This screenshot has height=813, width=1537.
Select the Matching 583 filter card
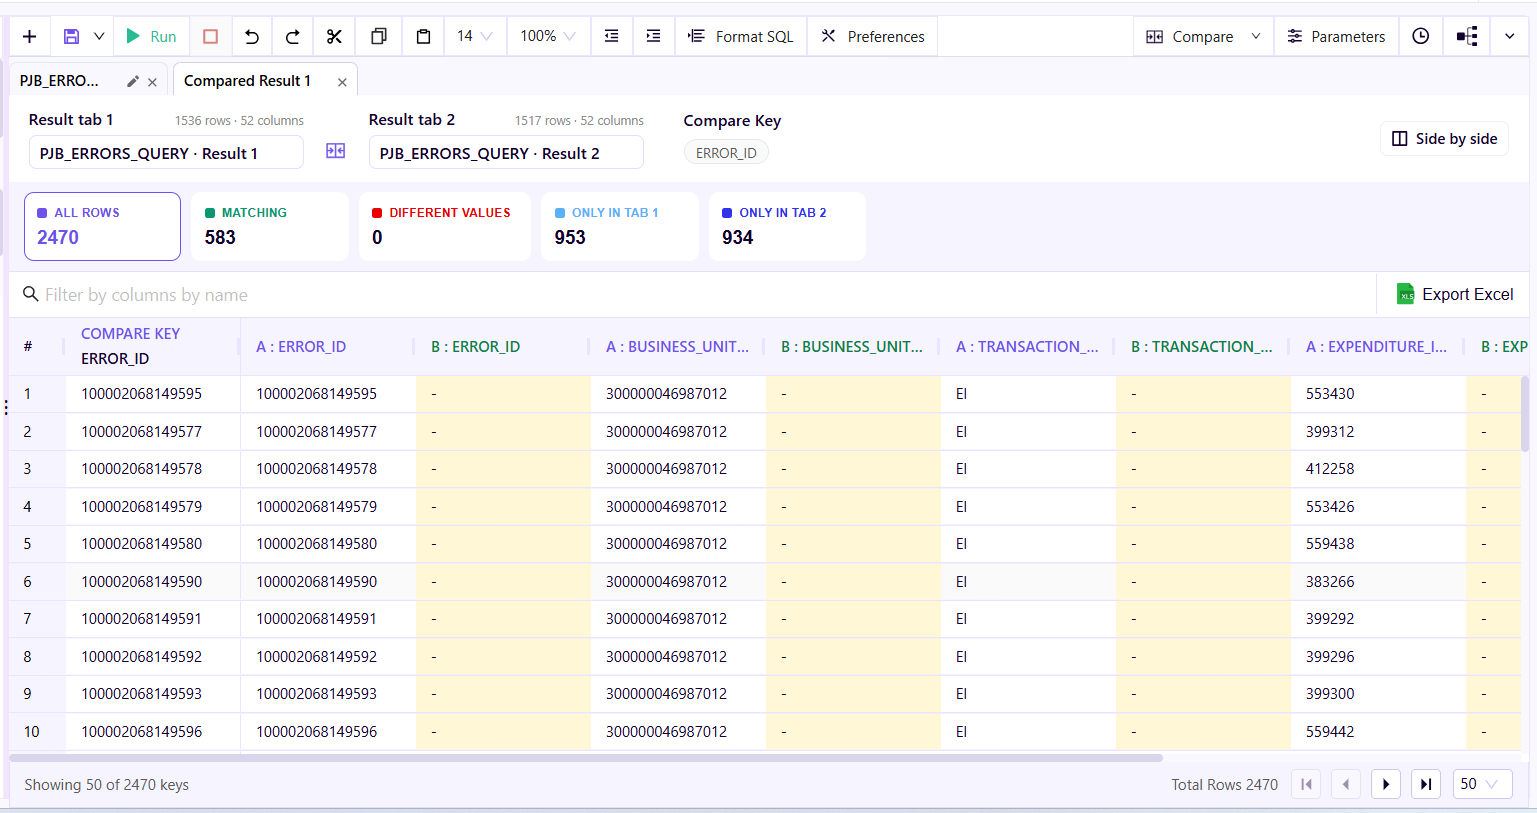[x=269, y=227]
